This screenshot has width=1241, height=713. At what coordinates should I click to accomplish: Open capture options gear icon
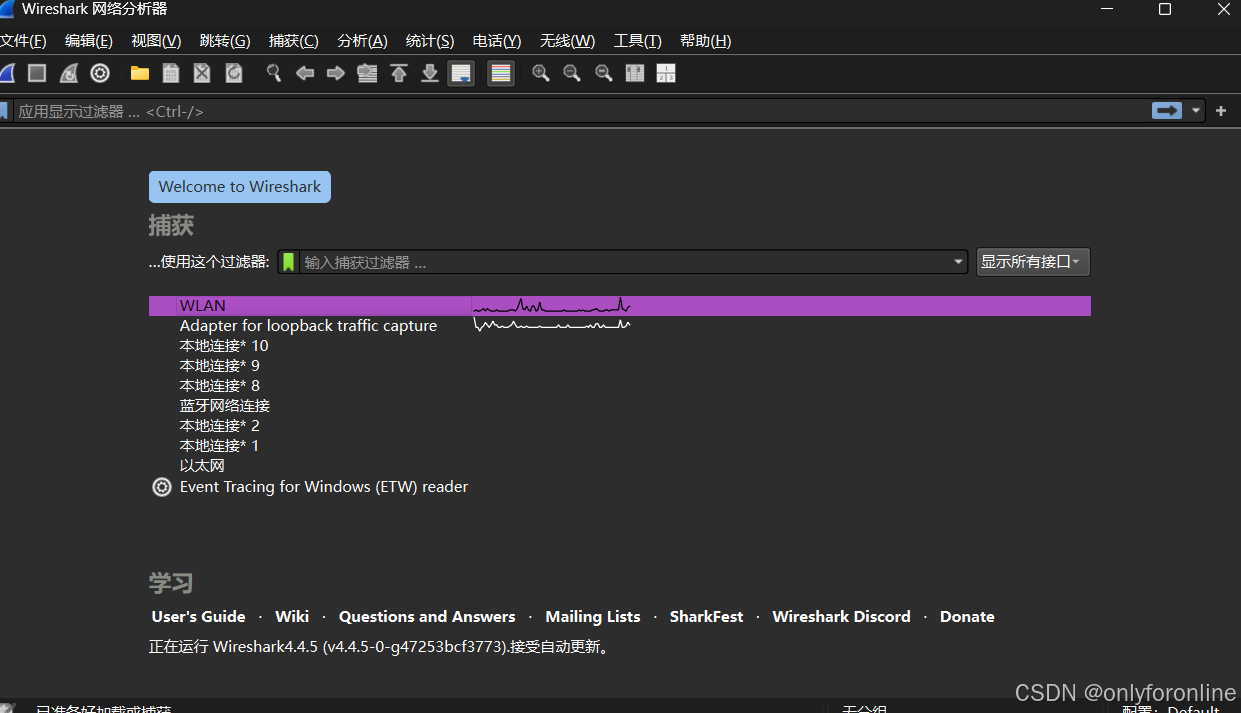tap(100, 73)
